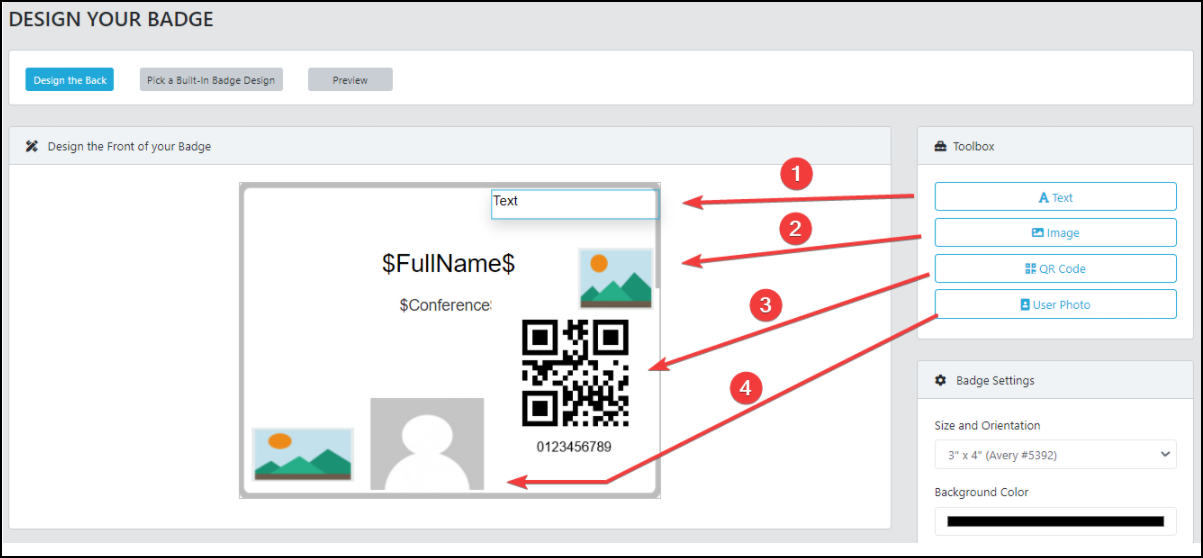The width and height of the screenshot is (1203, 558).
Task: Select the $Conference$ placeholder text on badge
Action: 446,305
